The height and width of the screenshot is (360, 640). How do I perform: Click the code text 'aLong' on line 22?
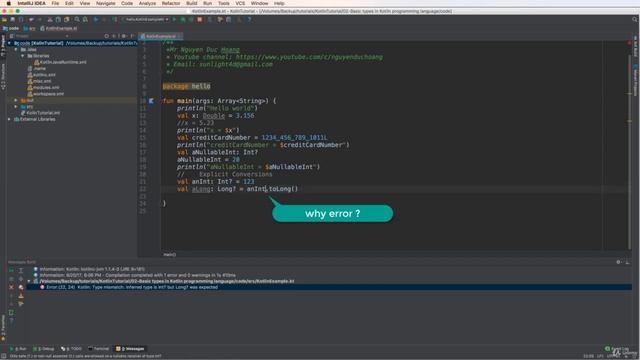click(201, 189)
